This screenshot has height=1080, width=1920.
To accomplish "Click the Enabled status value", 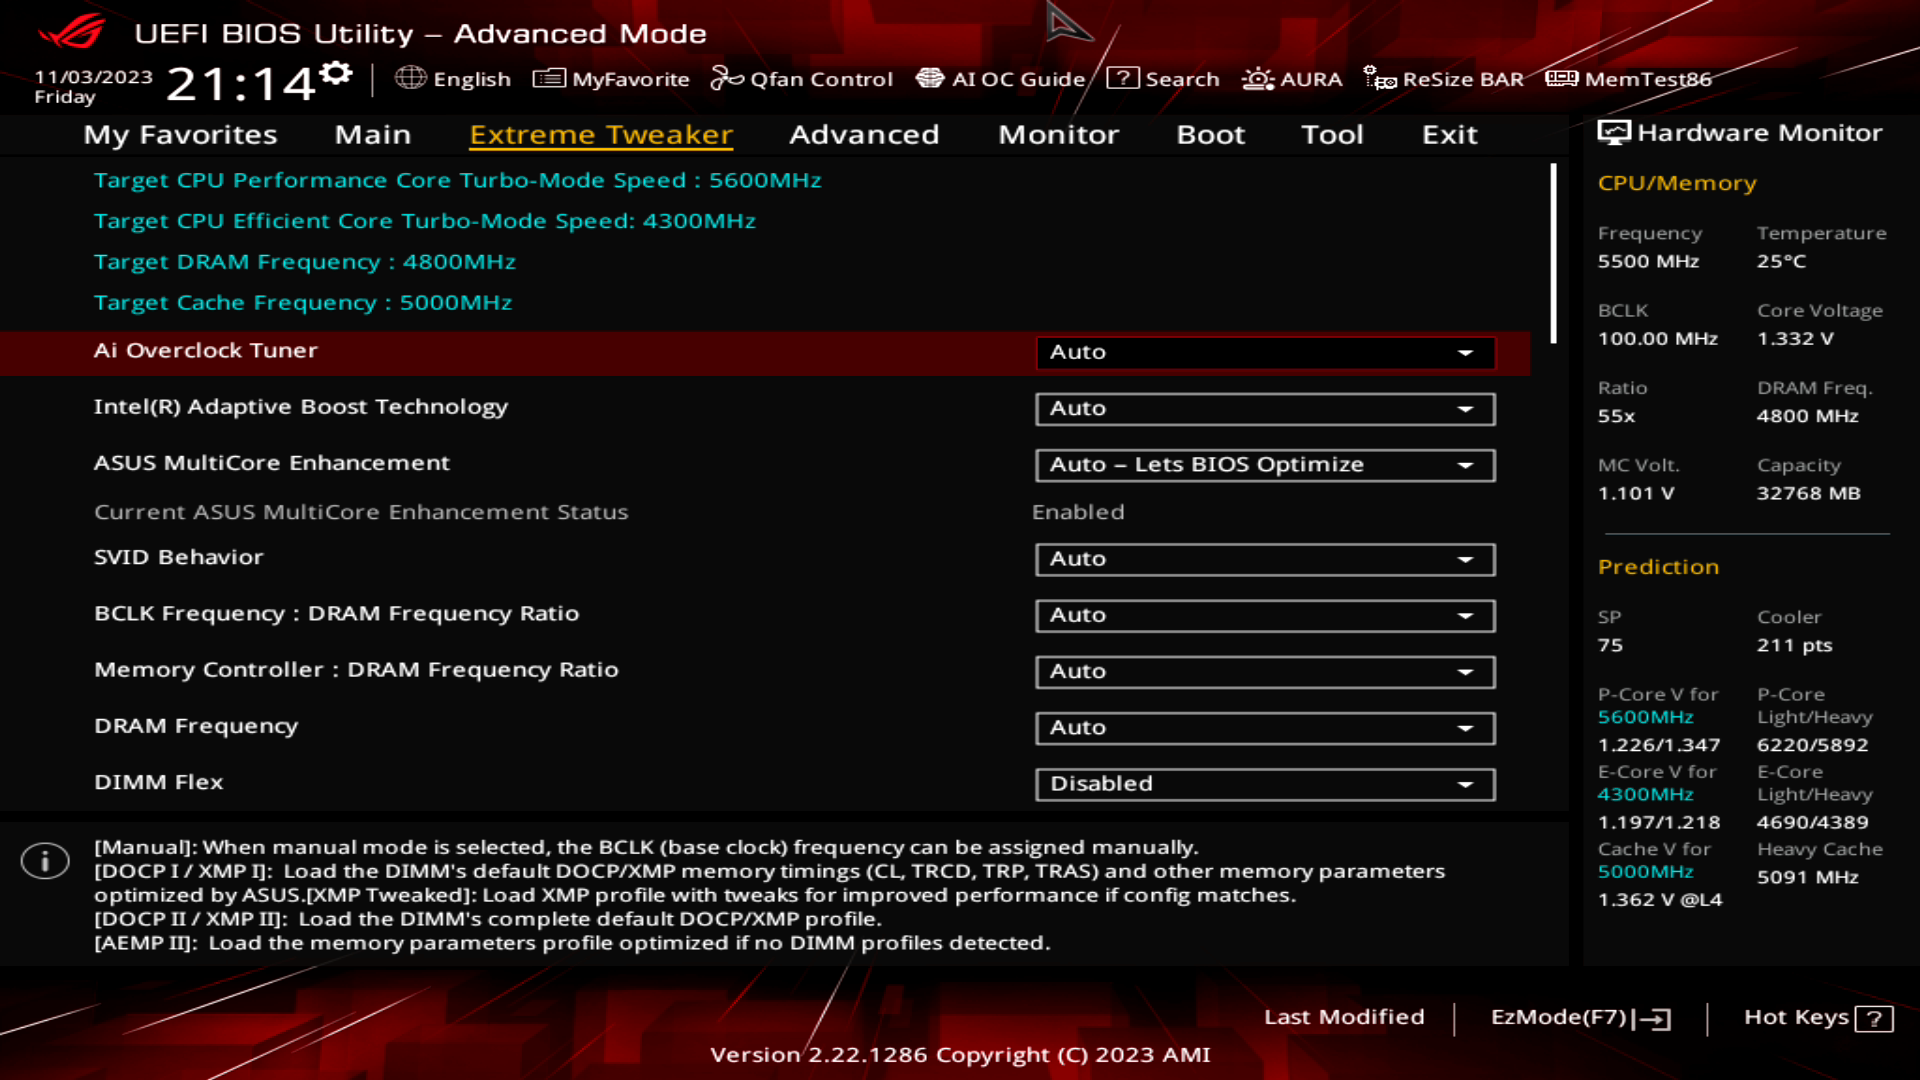I will (x=1078, y=512).
